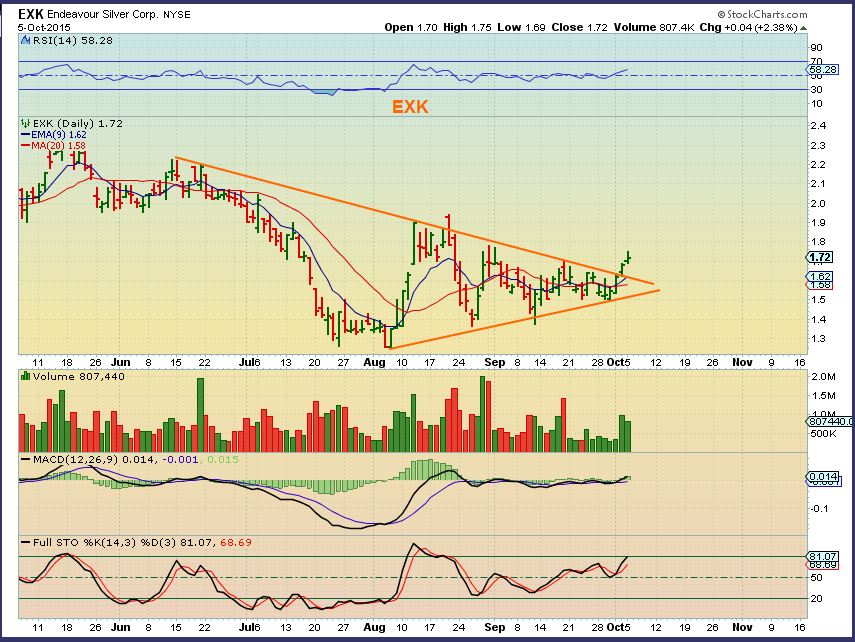
Task: Click the Close 1.72 value in header
Action: (580, 27)
